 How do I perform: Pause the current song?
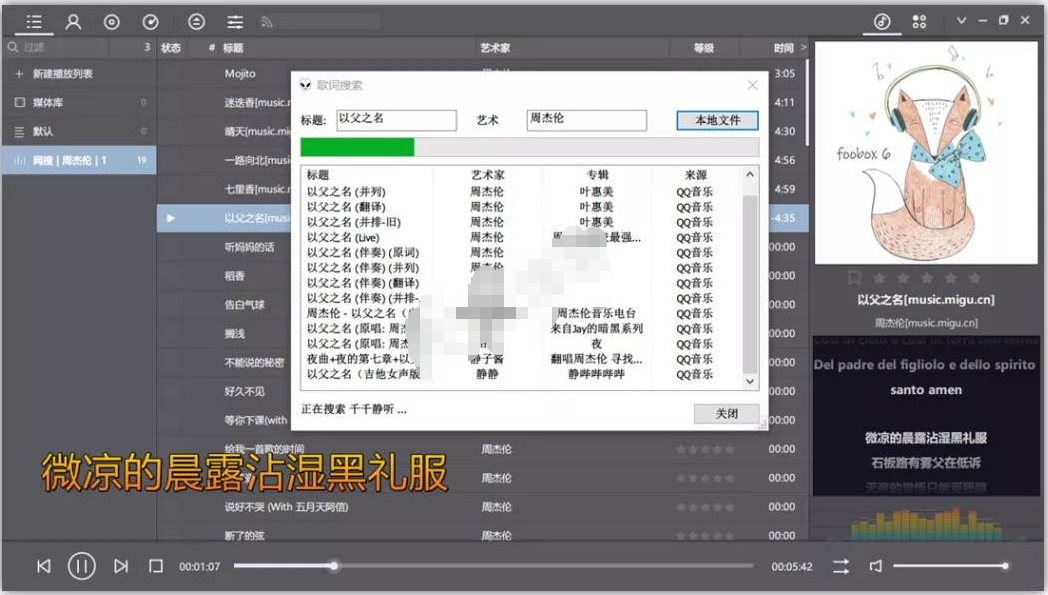(x=81, y=566)
